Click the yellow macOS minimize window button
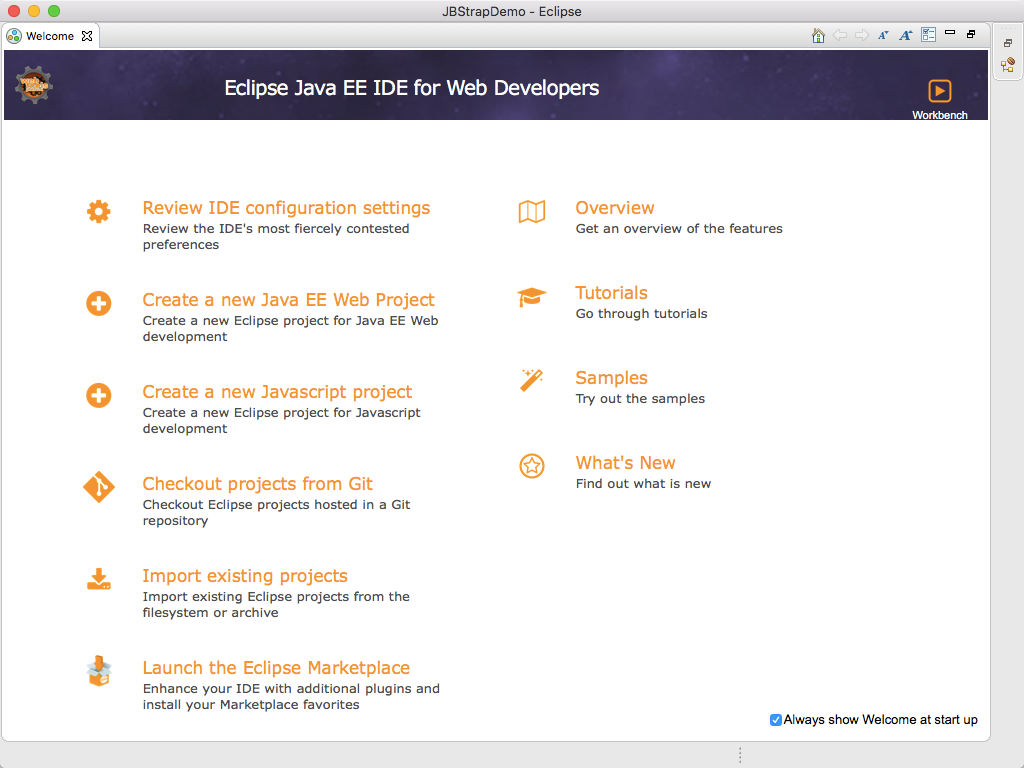 34,11
